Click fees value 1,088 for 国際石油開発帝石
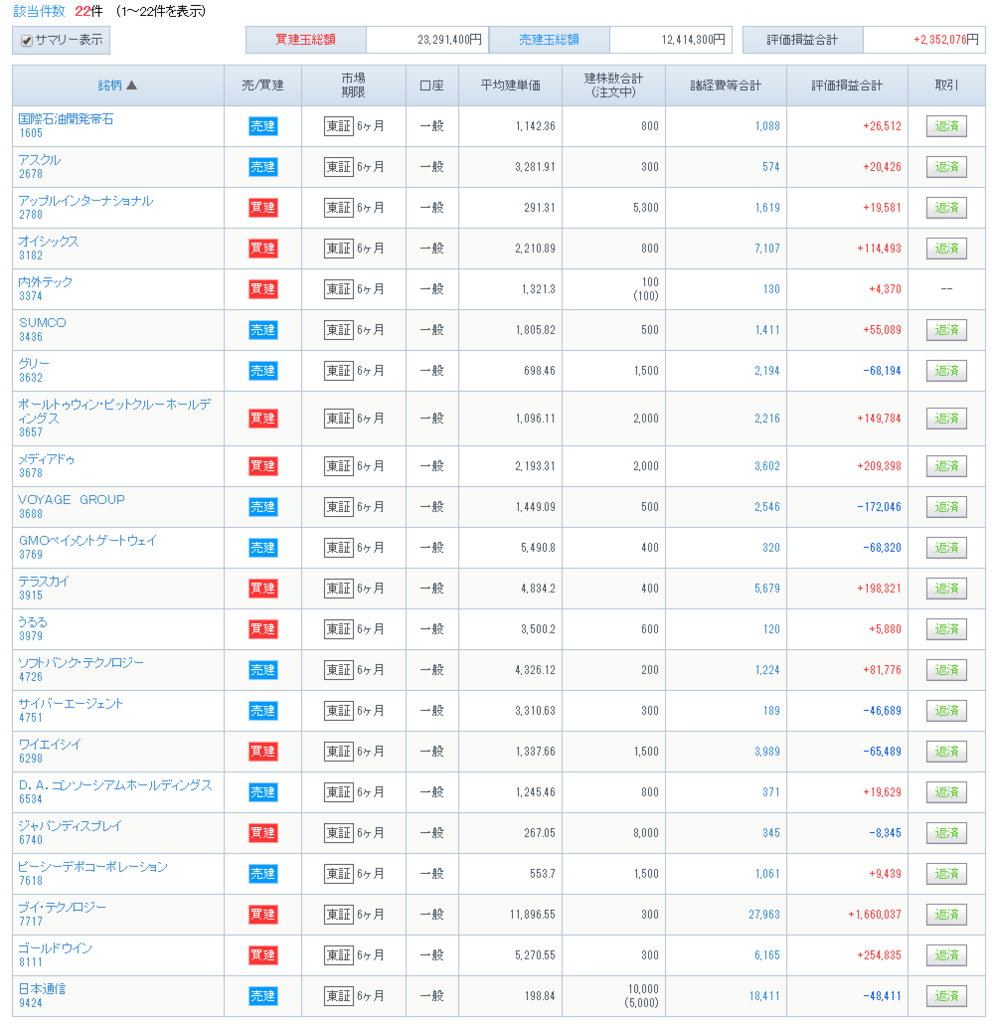The width and height of the screenshot is (992, 1024). tap(767, 126)
